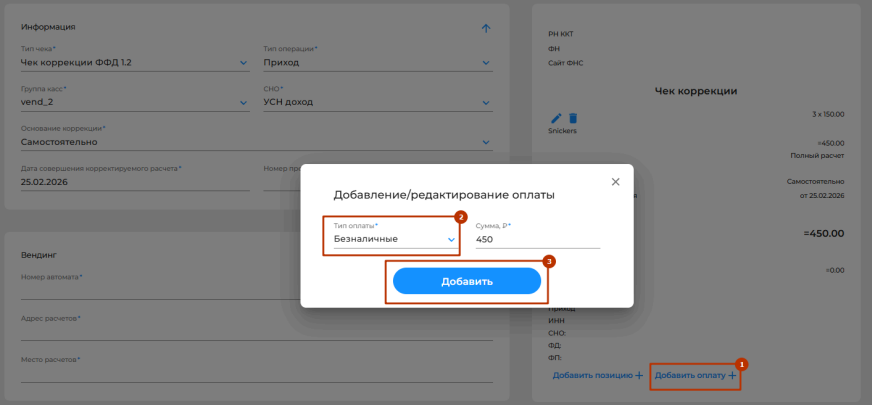Click the plus icon beside Добавить оплату
872x405 pixels.
(x=732, y=375)
